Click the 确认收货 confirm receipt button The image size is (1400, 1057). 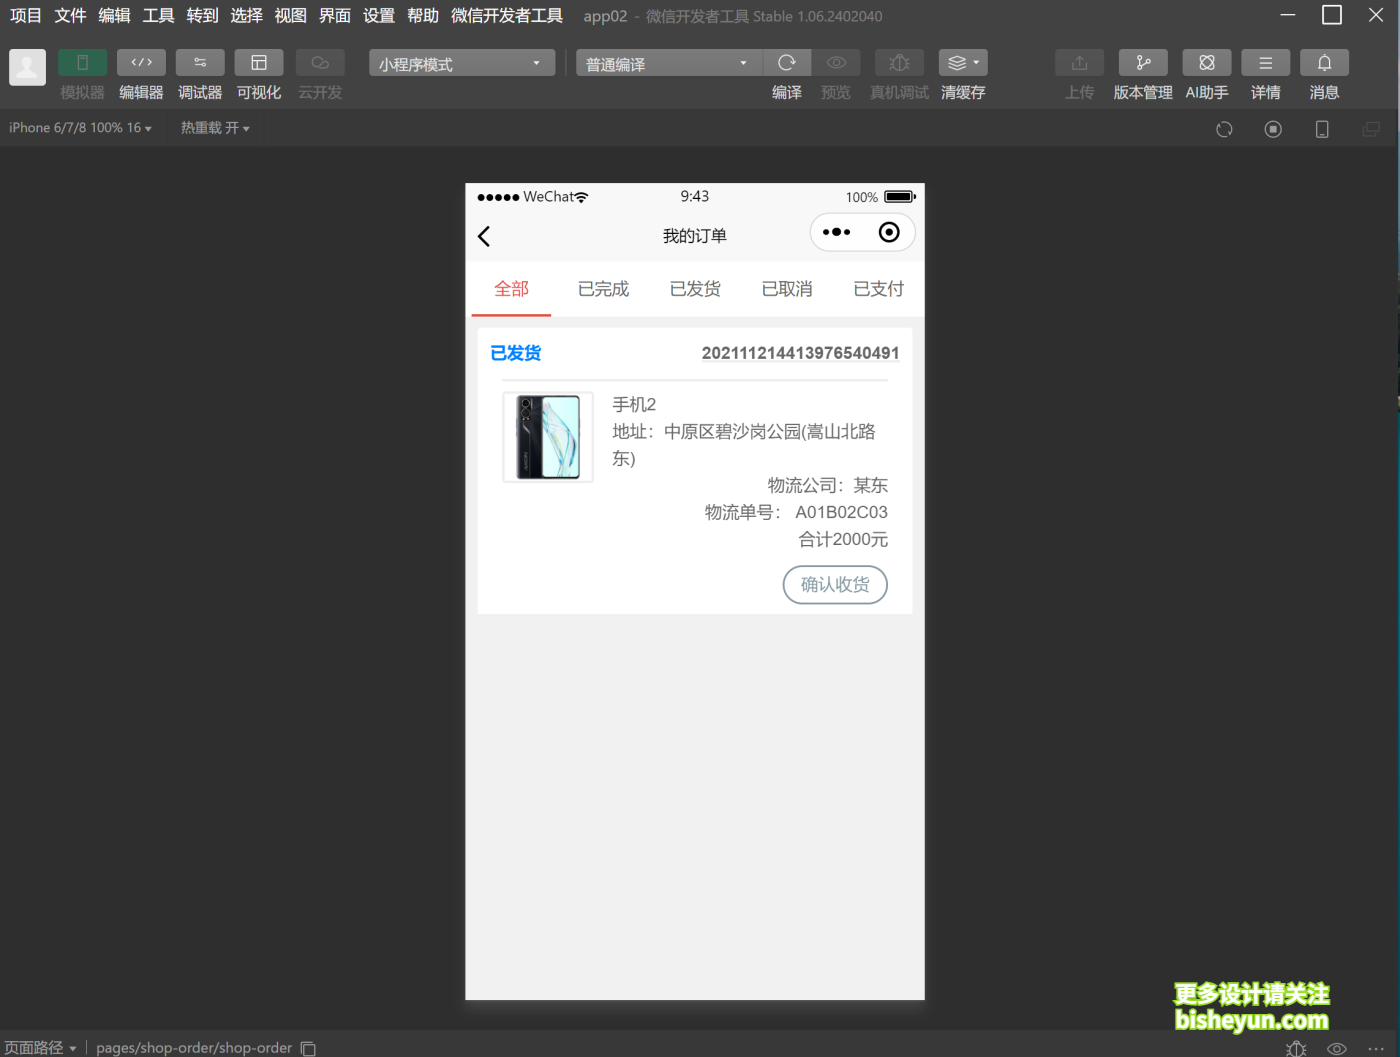pos(835,585)
